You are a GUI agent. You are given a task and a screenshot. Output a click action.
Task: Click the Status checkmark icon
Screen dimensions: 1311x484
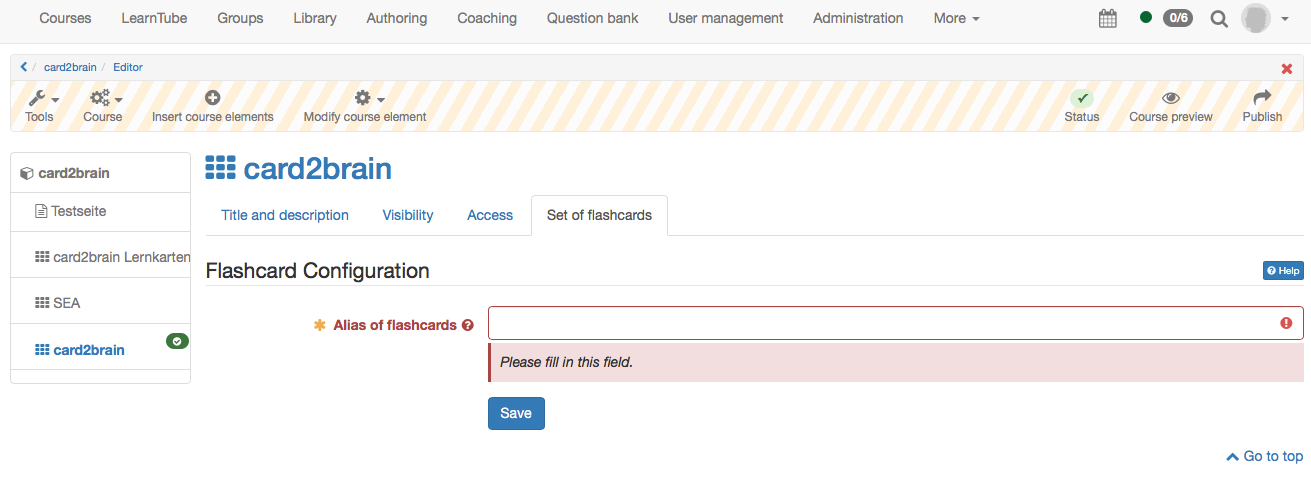pos(1082,98)
